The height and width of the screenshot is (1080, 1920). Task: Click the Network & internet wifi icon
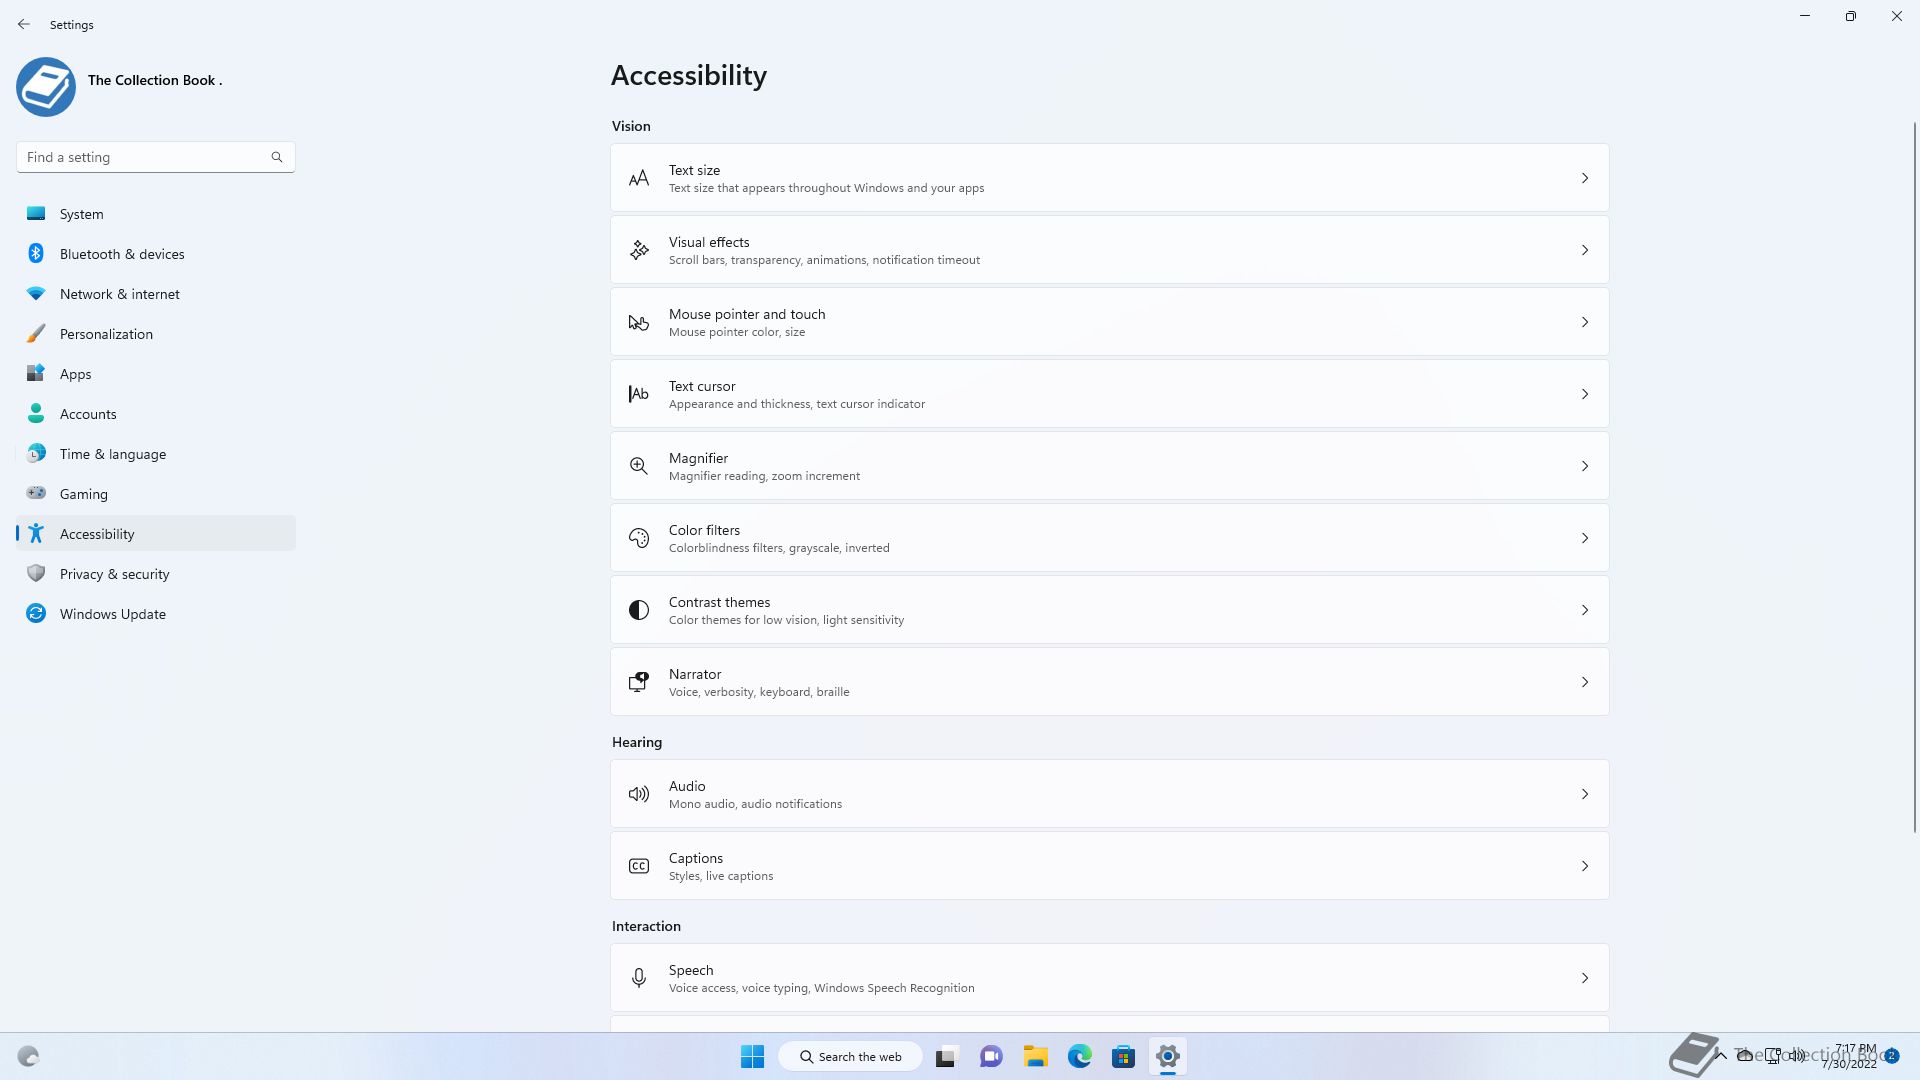(36, 293)
